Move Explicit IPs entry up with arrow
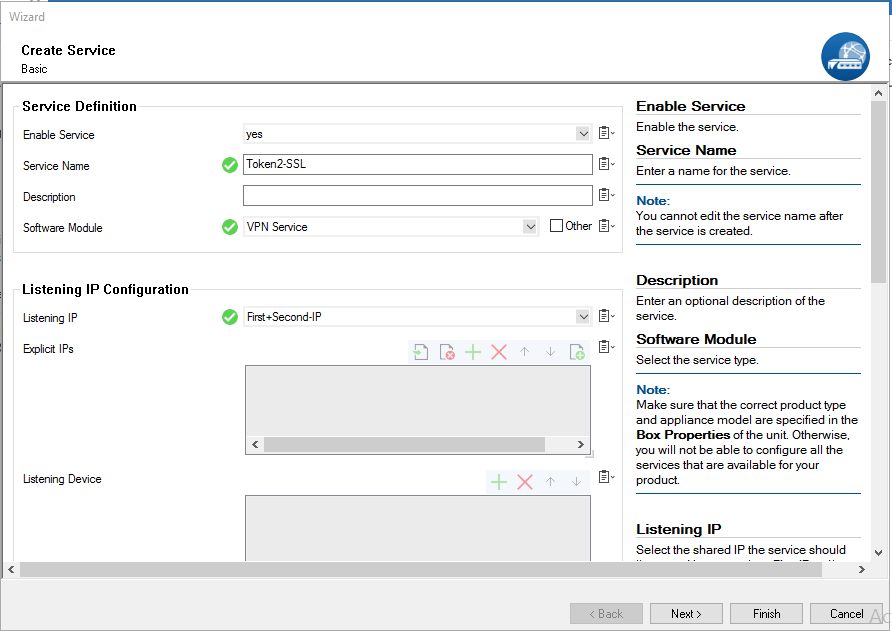 tap(524, 352)
